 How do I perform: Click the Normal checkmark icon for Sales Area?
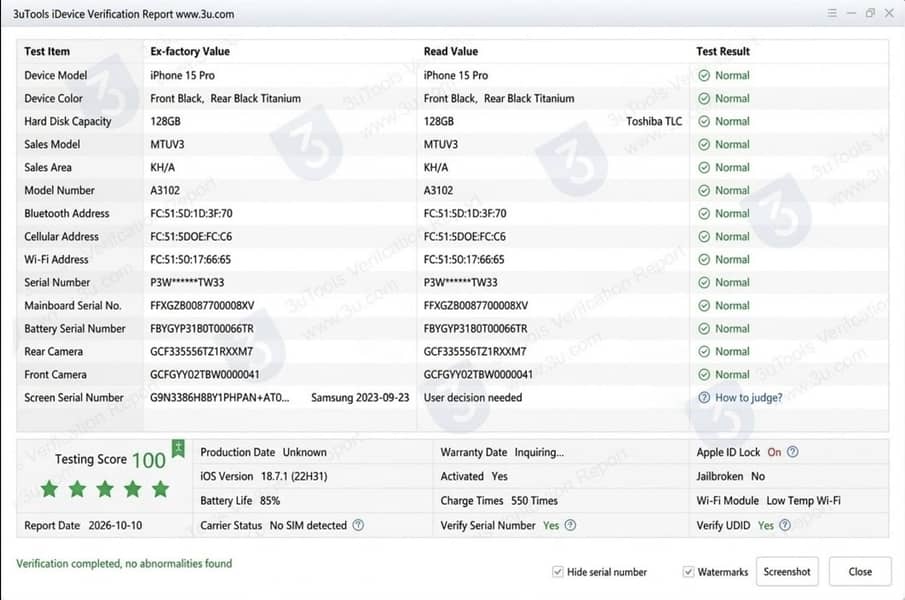pyautogui.click(x=704, y=167)
